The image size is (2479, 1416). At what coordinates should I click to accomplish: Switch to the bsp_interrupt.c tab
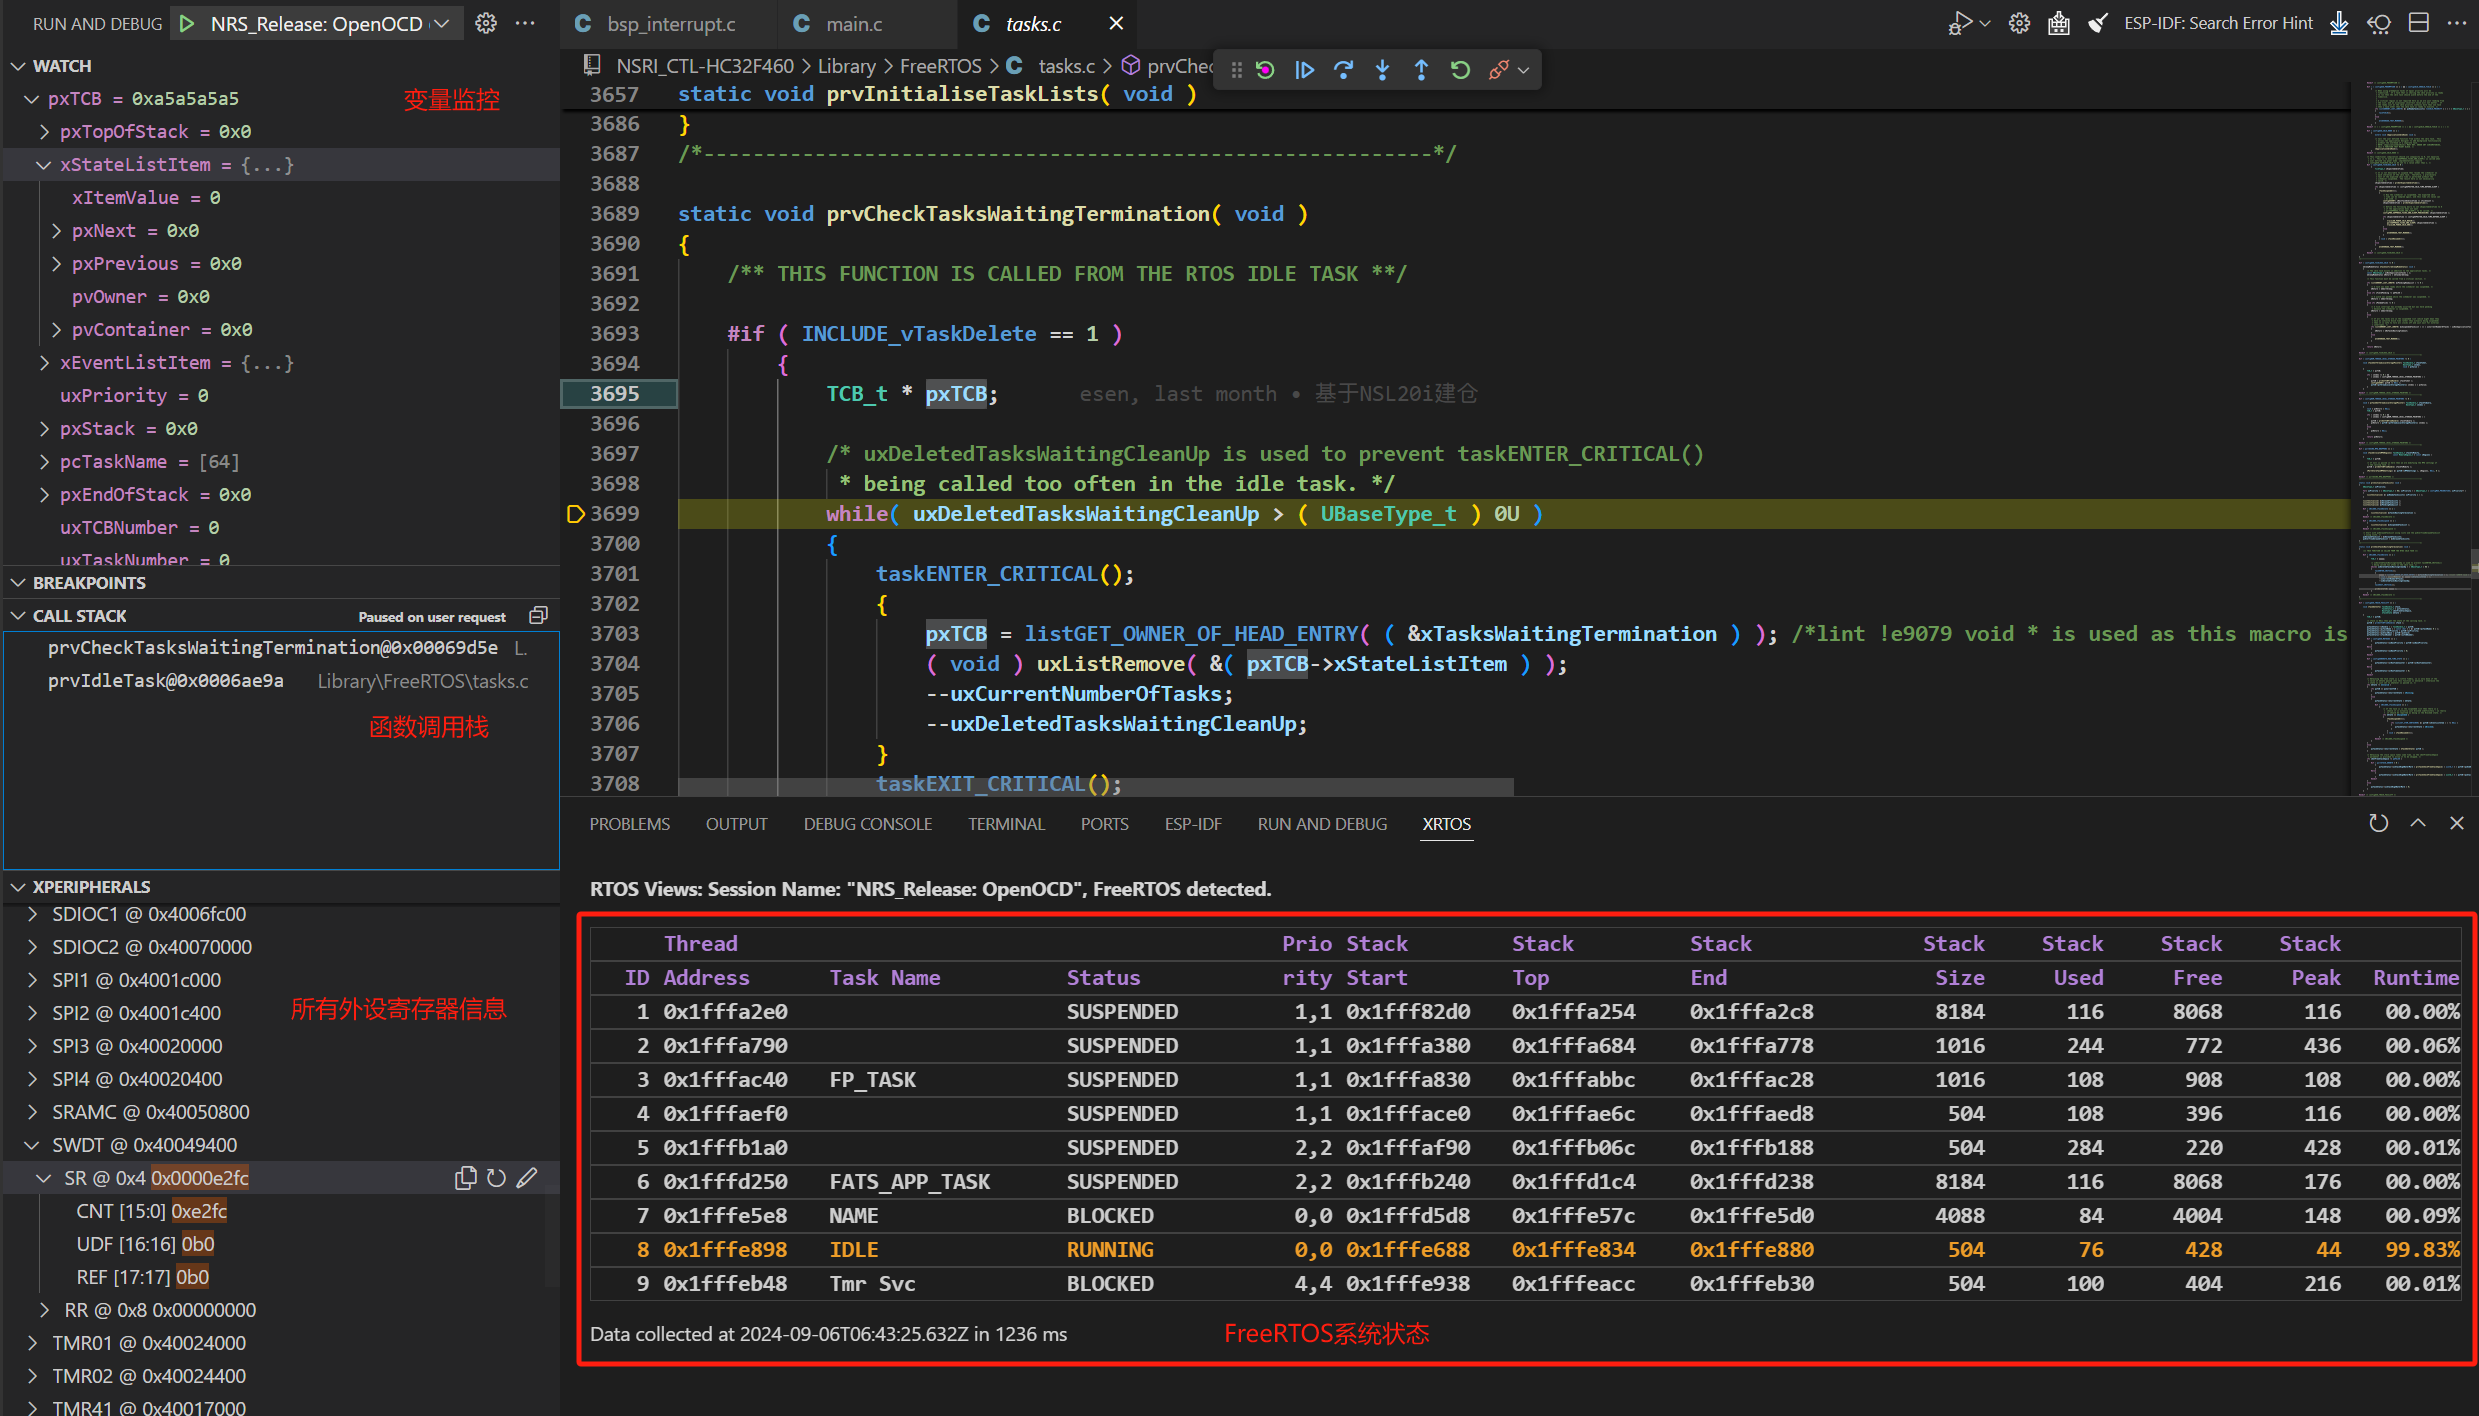(x=670, y=23)
